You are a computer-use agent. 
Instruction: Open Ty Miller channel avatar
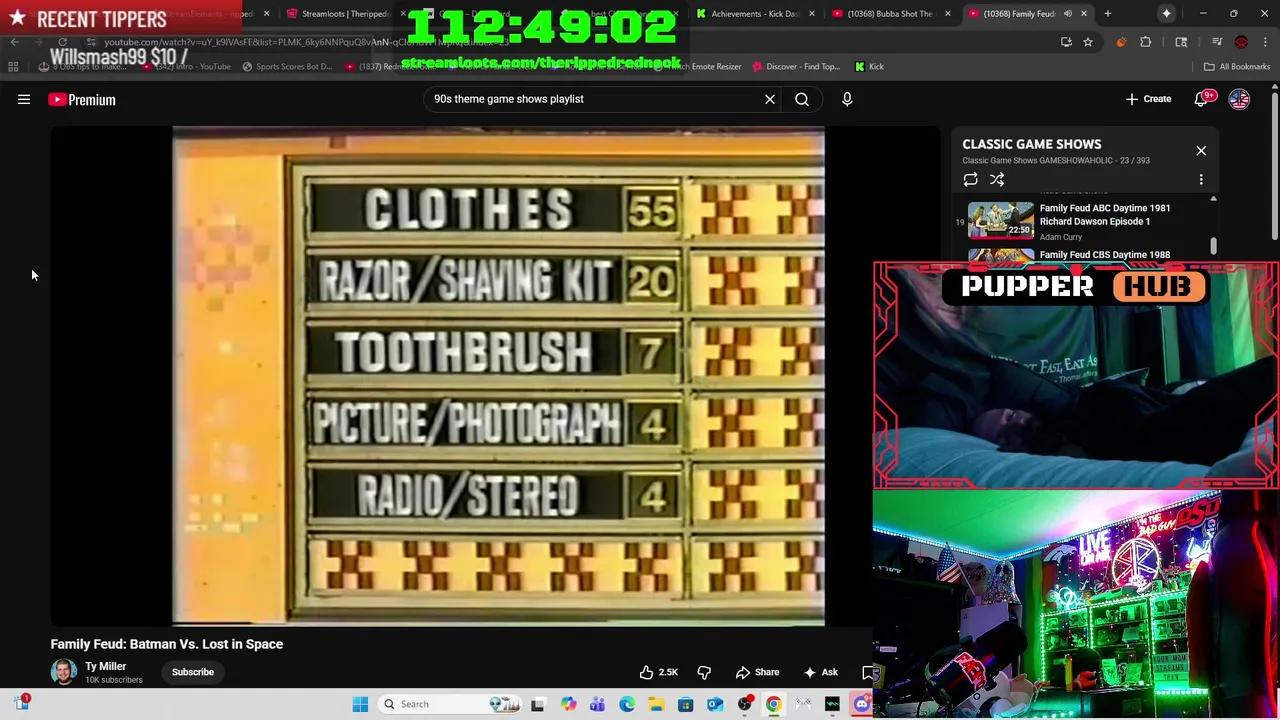point(64,672)
